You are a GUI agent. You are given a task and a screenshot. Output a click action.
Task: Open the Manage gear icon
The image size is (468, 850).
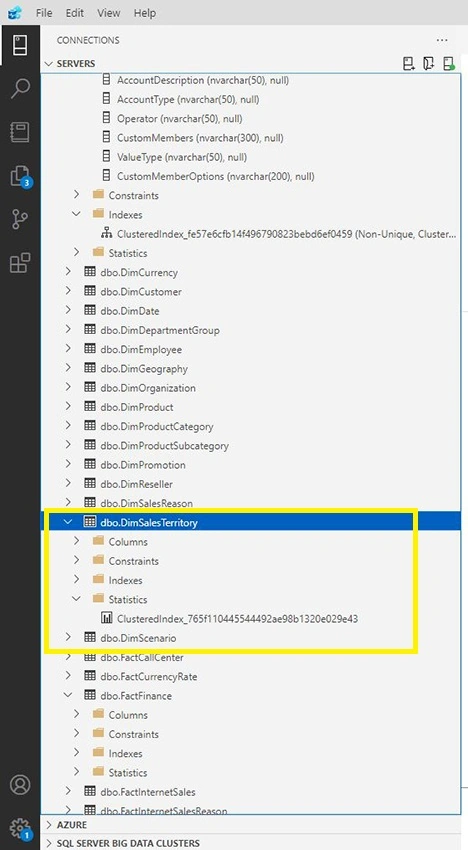20,828
